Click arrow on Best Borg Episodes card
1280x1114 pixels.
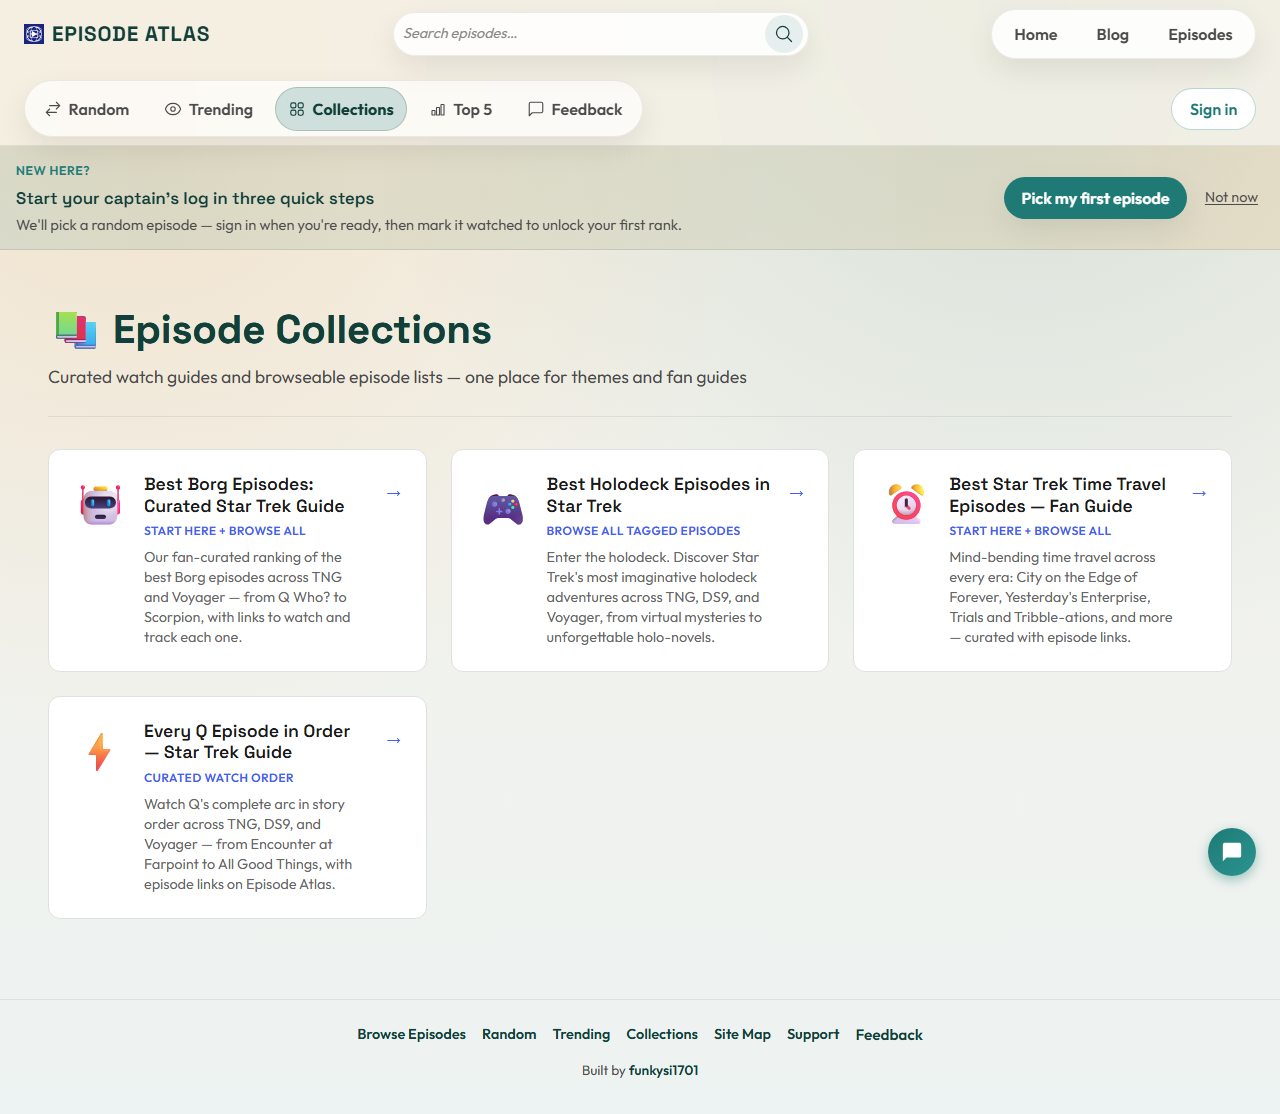pyautogui.click(x=394, y=493)
